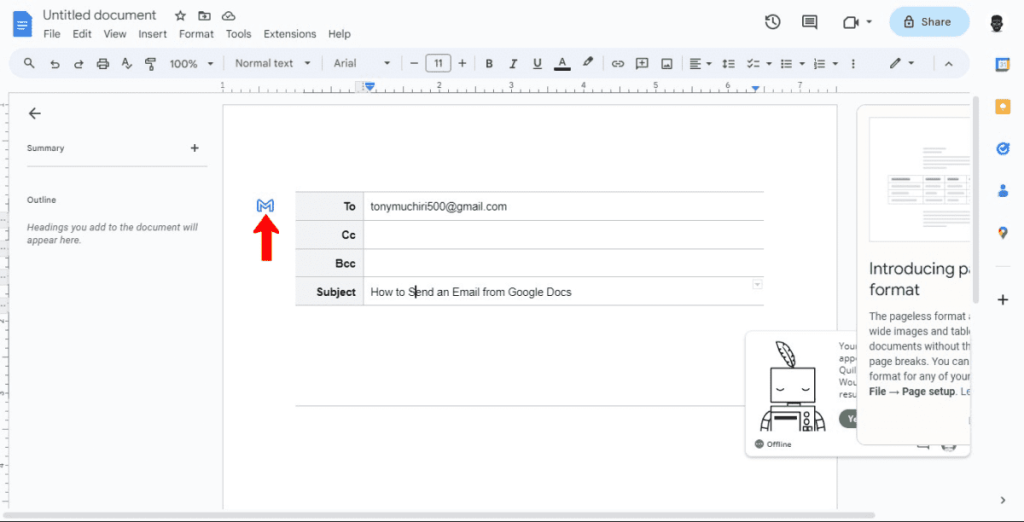Insert an image from the toolbar

coord(667,63)
